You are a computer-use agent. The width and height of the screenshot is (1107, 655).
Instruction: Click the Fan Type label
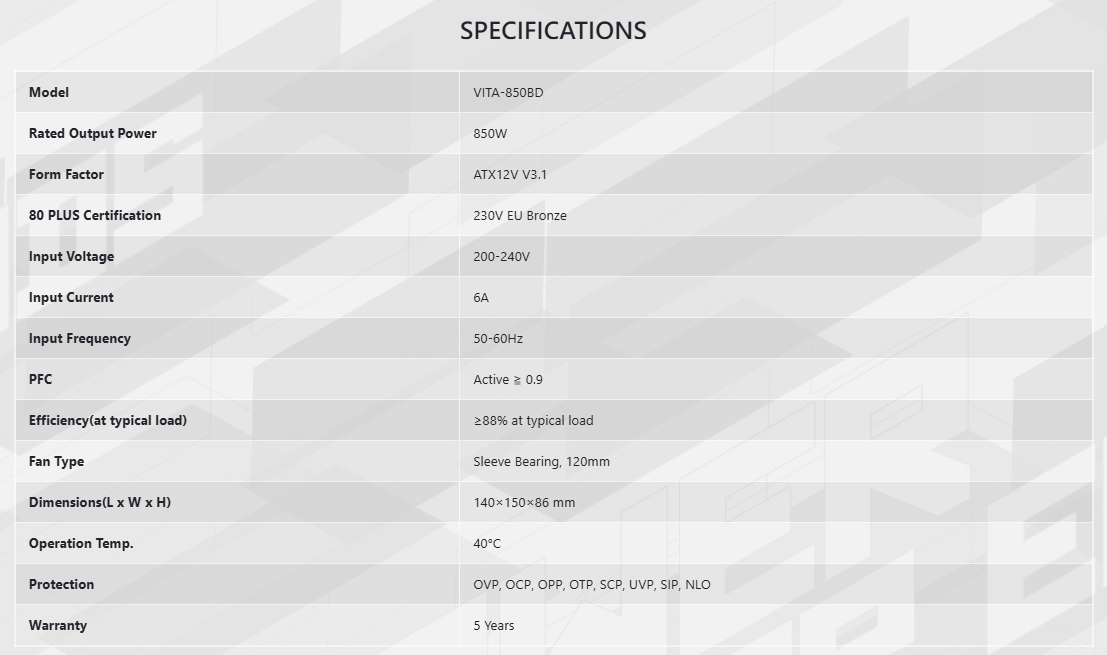coord(56,461)
